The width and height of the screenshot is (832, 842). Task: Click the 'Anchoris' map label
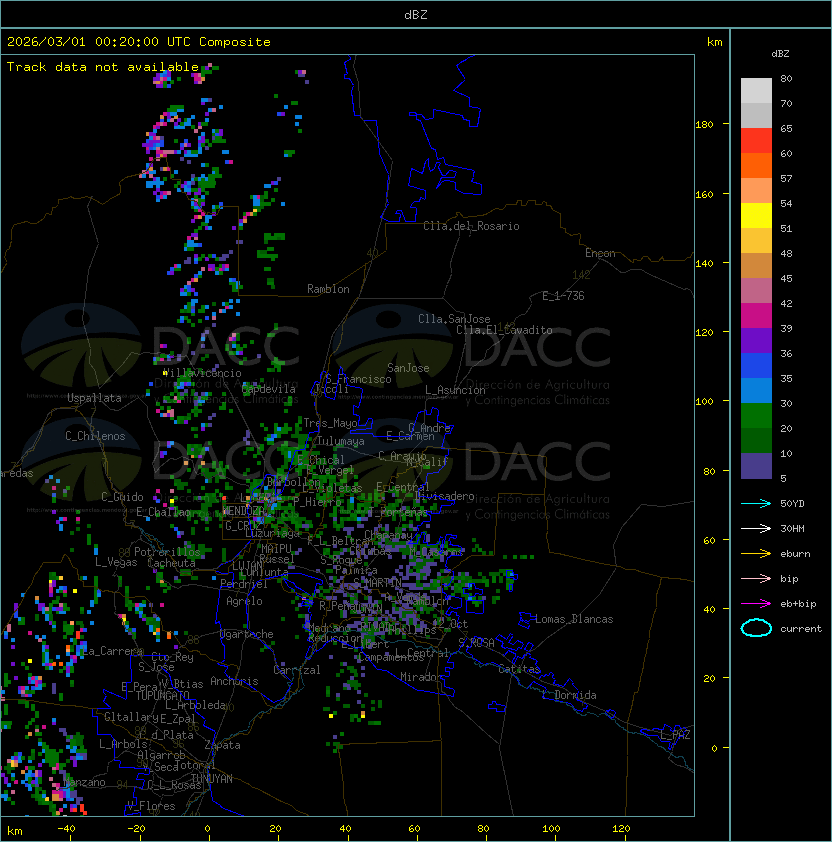tap(234, 681)
